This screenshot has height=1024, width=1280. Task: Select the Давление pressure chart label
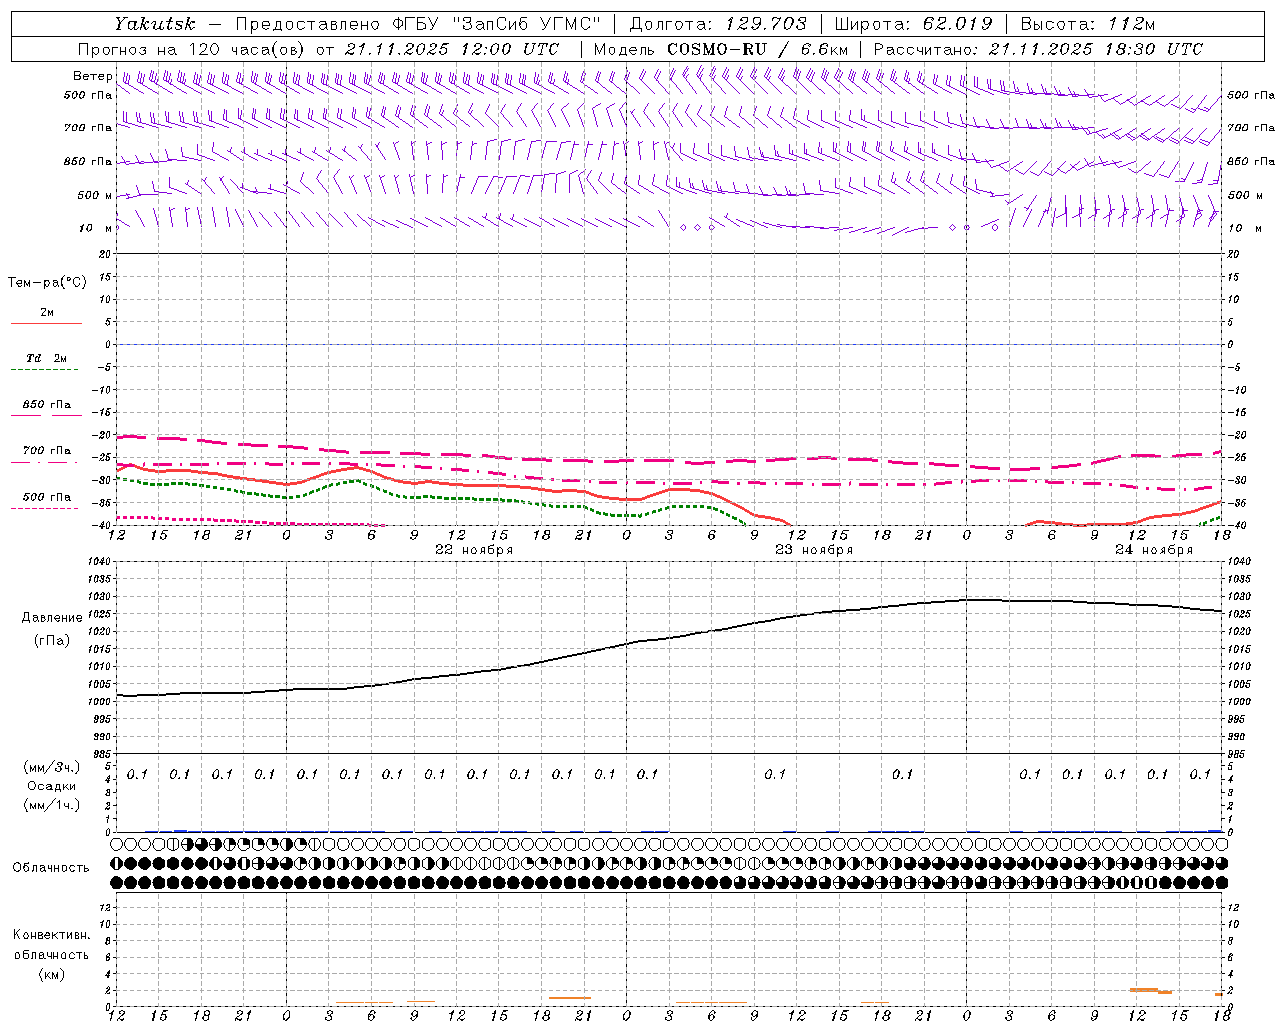pos(52,618)
